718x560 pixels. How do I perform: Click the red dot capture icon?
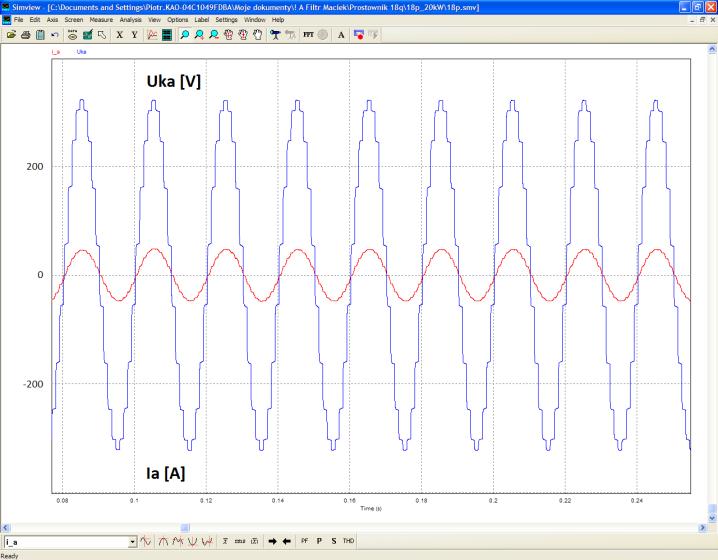(359, 34)
